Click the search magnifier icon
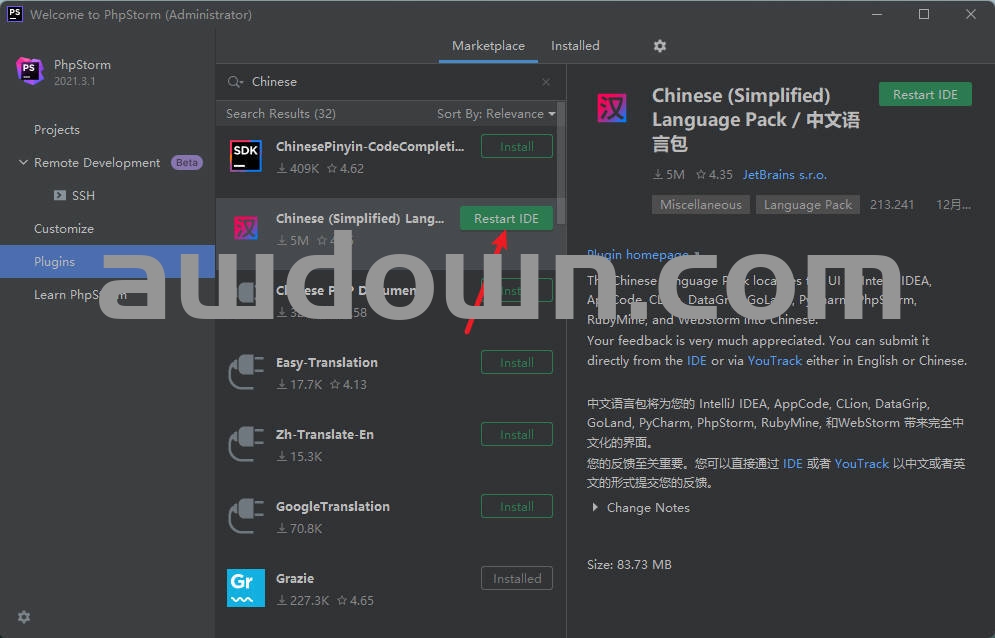This screenshot has width=995, height=638. [x=235, y=82]
